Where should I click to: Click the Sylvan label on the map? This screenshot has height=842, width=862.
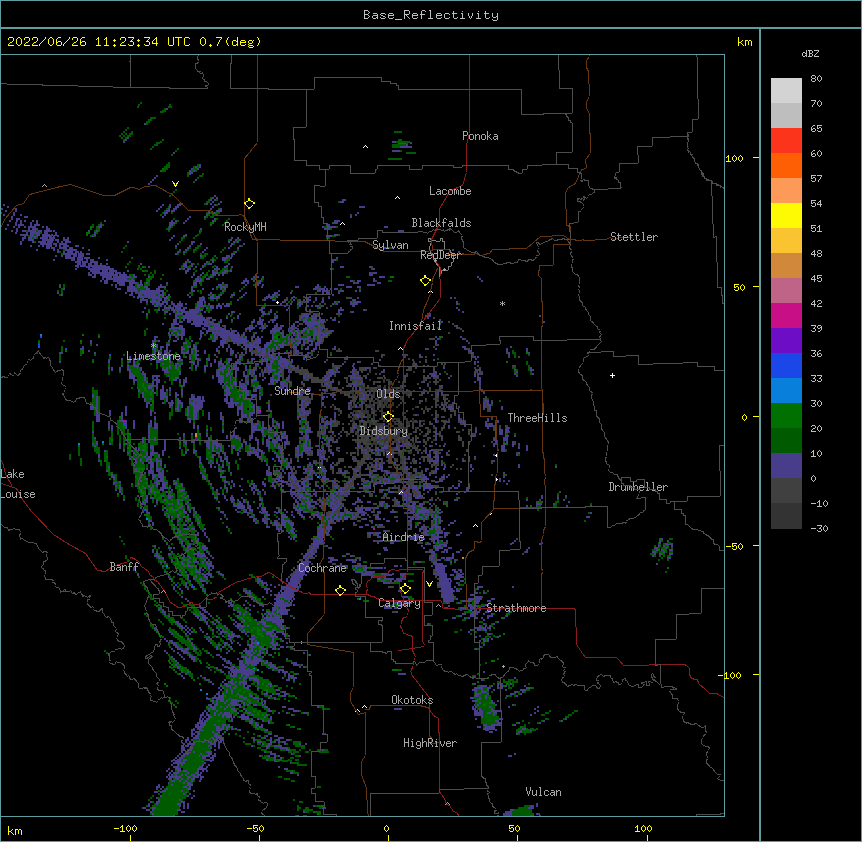point(390,245)
